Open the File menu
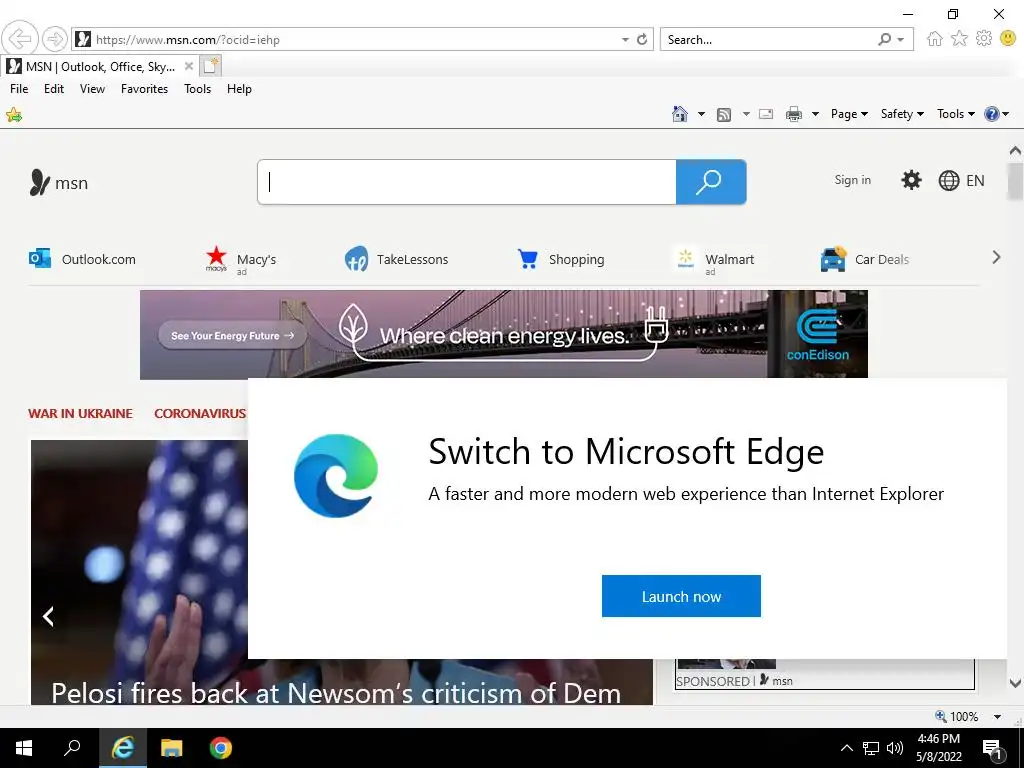 tap(19, 89)
